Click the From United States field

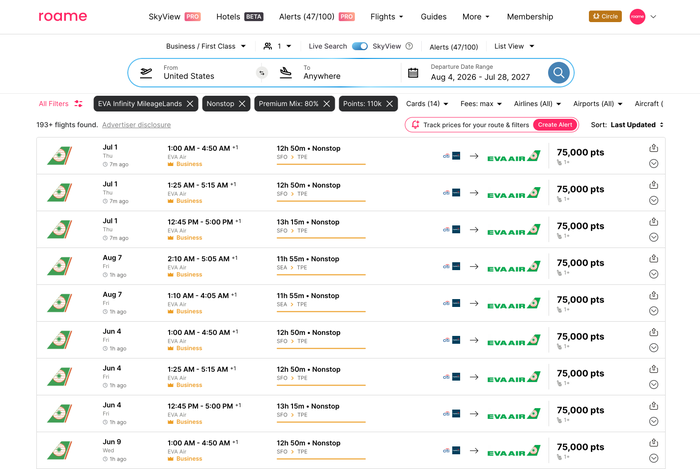pos(194,73)
